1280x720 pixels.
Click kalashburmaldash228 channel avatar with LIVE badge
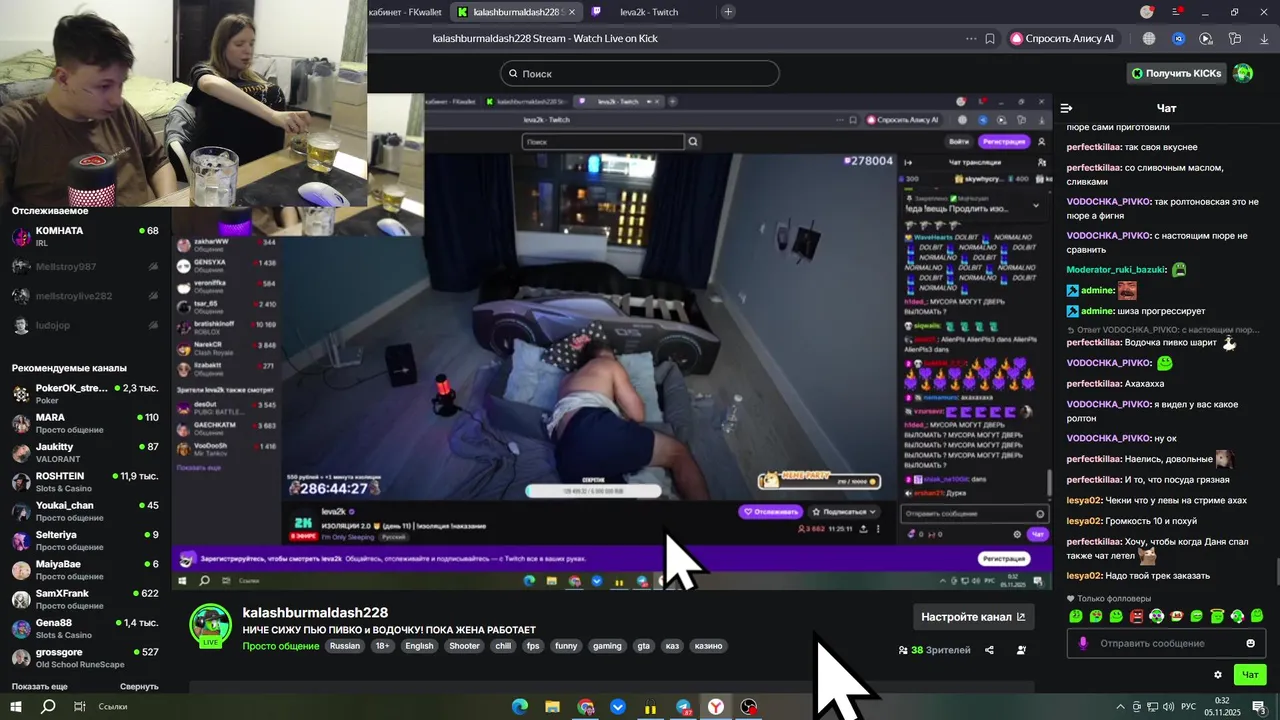(211, 626)
